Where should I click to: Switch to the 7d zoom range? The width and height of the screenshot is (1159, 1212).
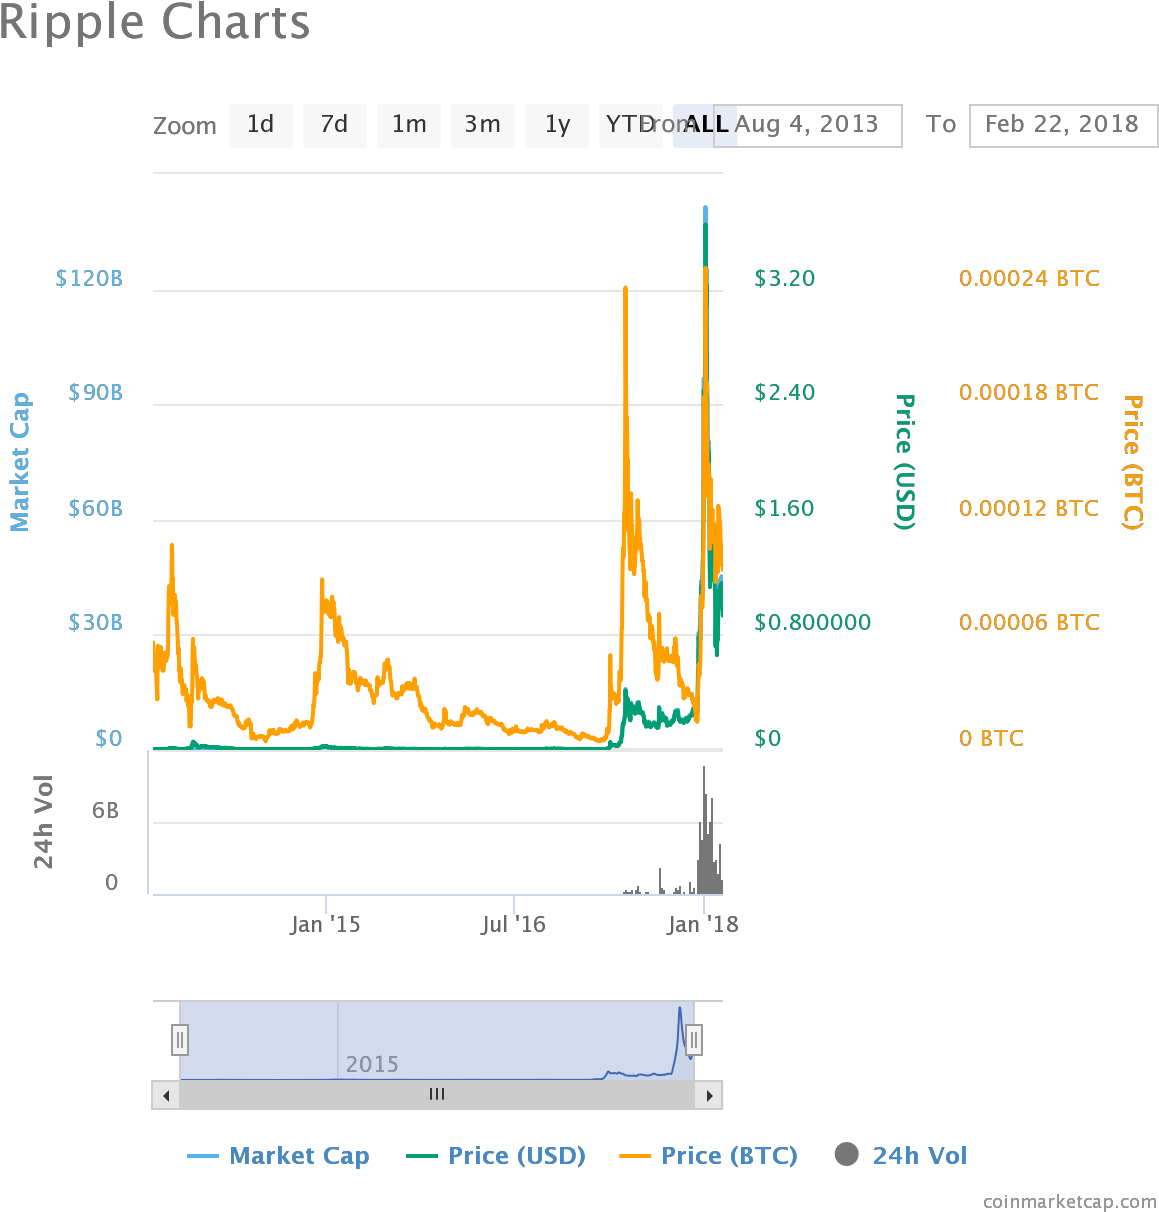[x=334, y=125]
